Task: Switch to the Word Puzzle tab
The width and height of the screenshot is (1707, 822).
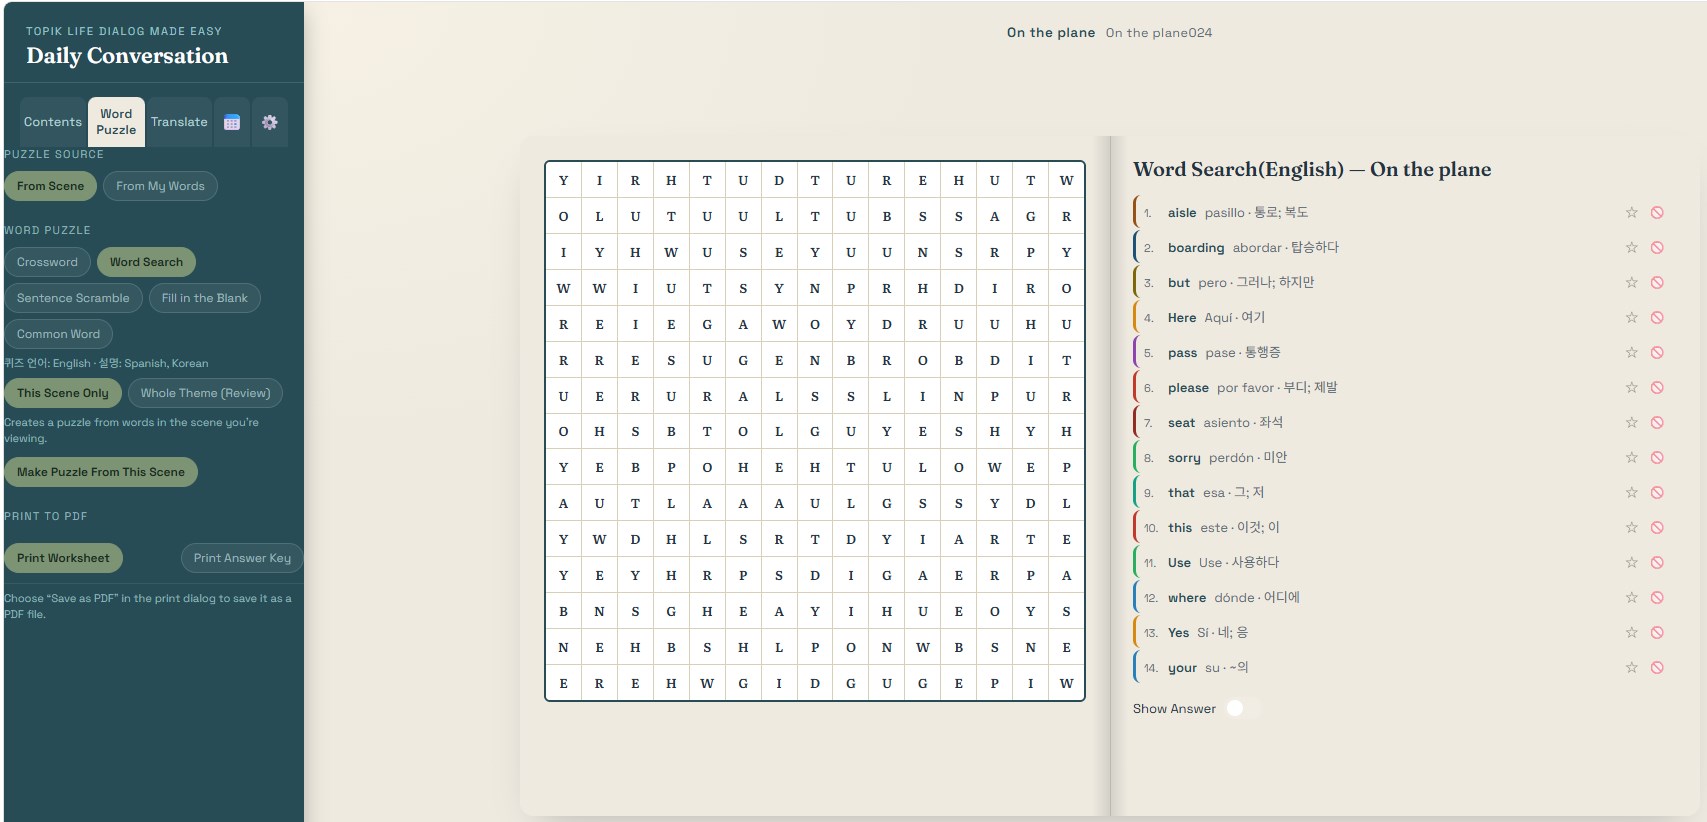Action: coord(116,122)
